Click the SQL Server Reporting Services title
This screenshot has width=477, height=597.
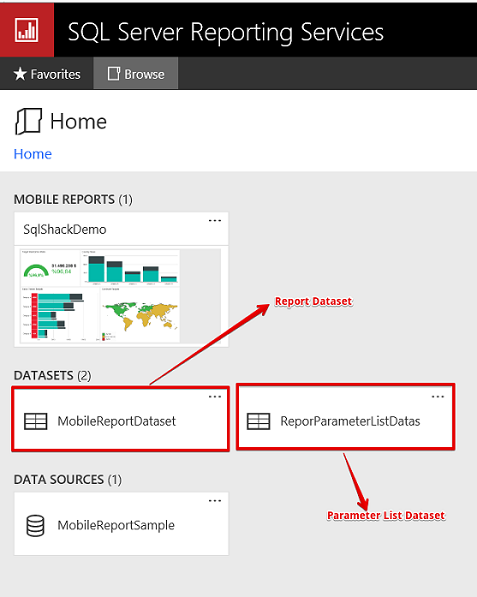tap(226, 32)
